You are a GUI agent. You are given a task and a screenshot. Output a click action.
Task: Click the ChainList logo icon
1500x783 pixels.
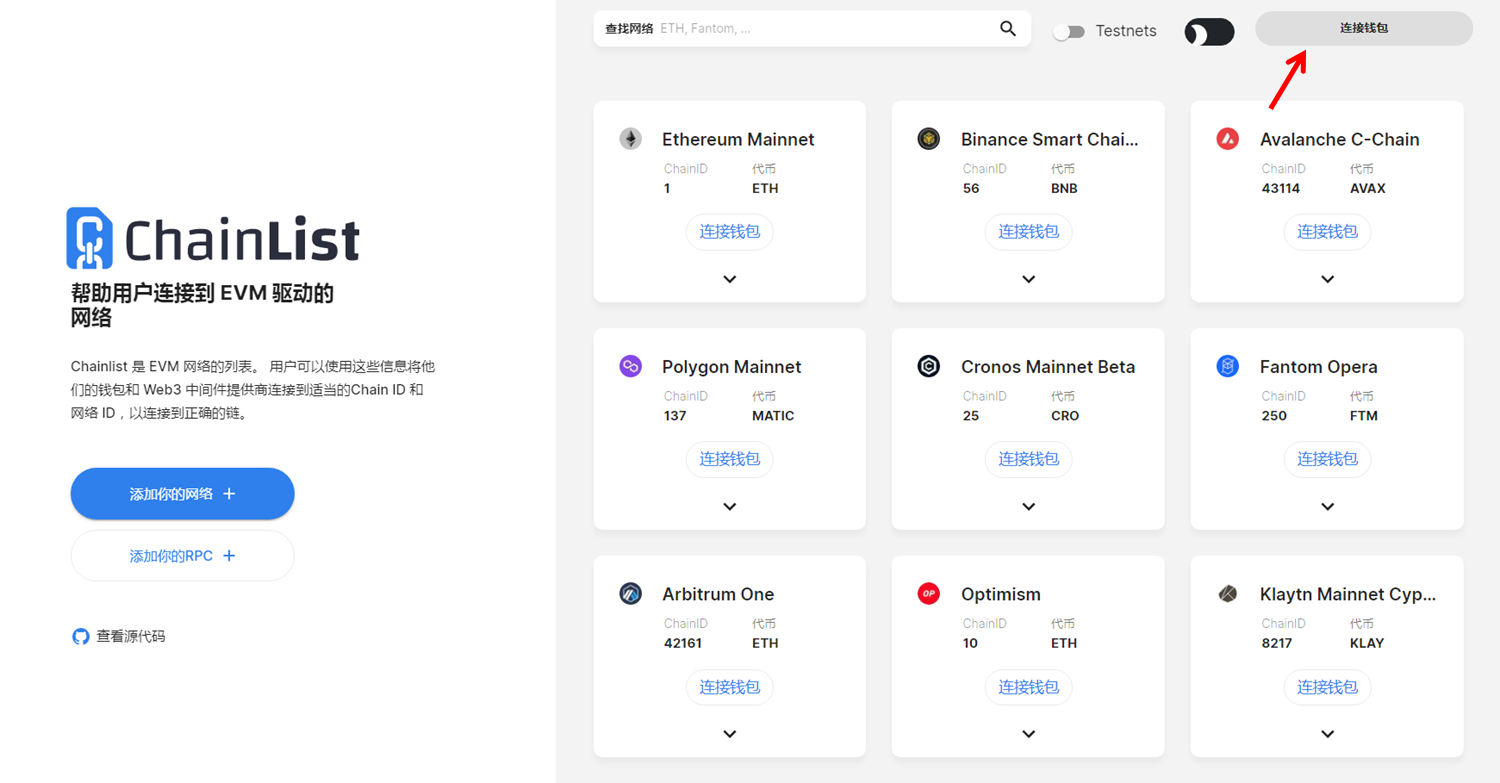89,238
